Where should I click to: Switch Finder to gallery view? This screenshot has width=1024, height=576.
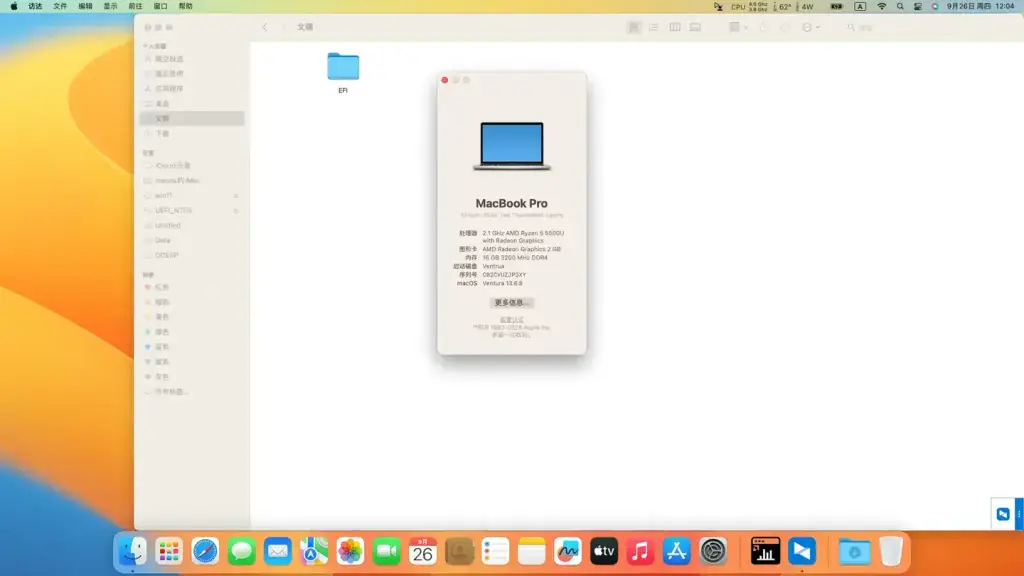[x=696, y=27]
